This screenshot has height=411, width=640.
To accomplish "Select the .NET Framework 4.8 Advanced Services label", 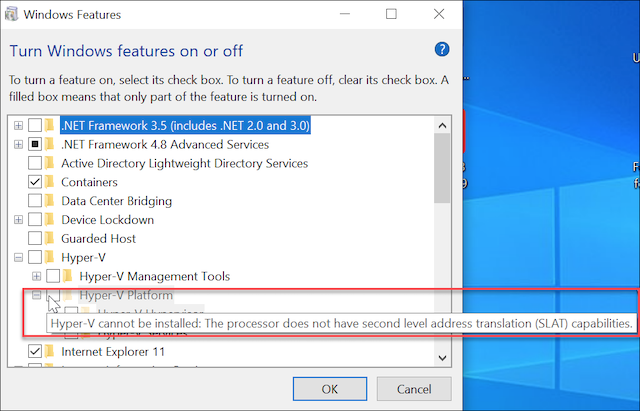I will [x=165, y=144].
